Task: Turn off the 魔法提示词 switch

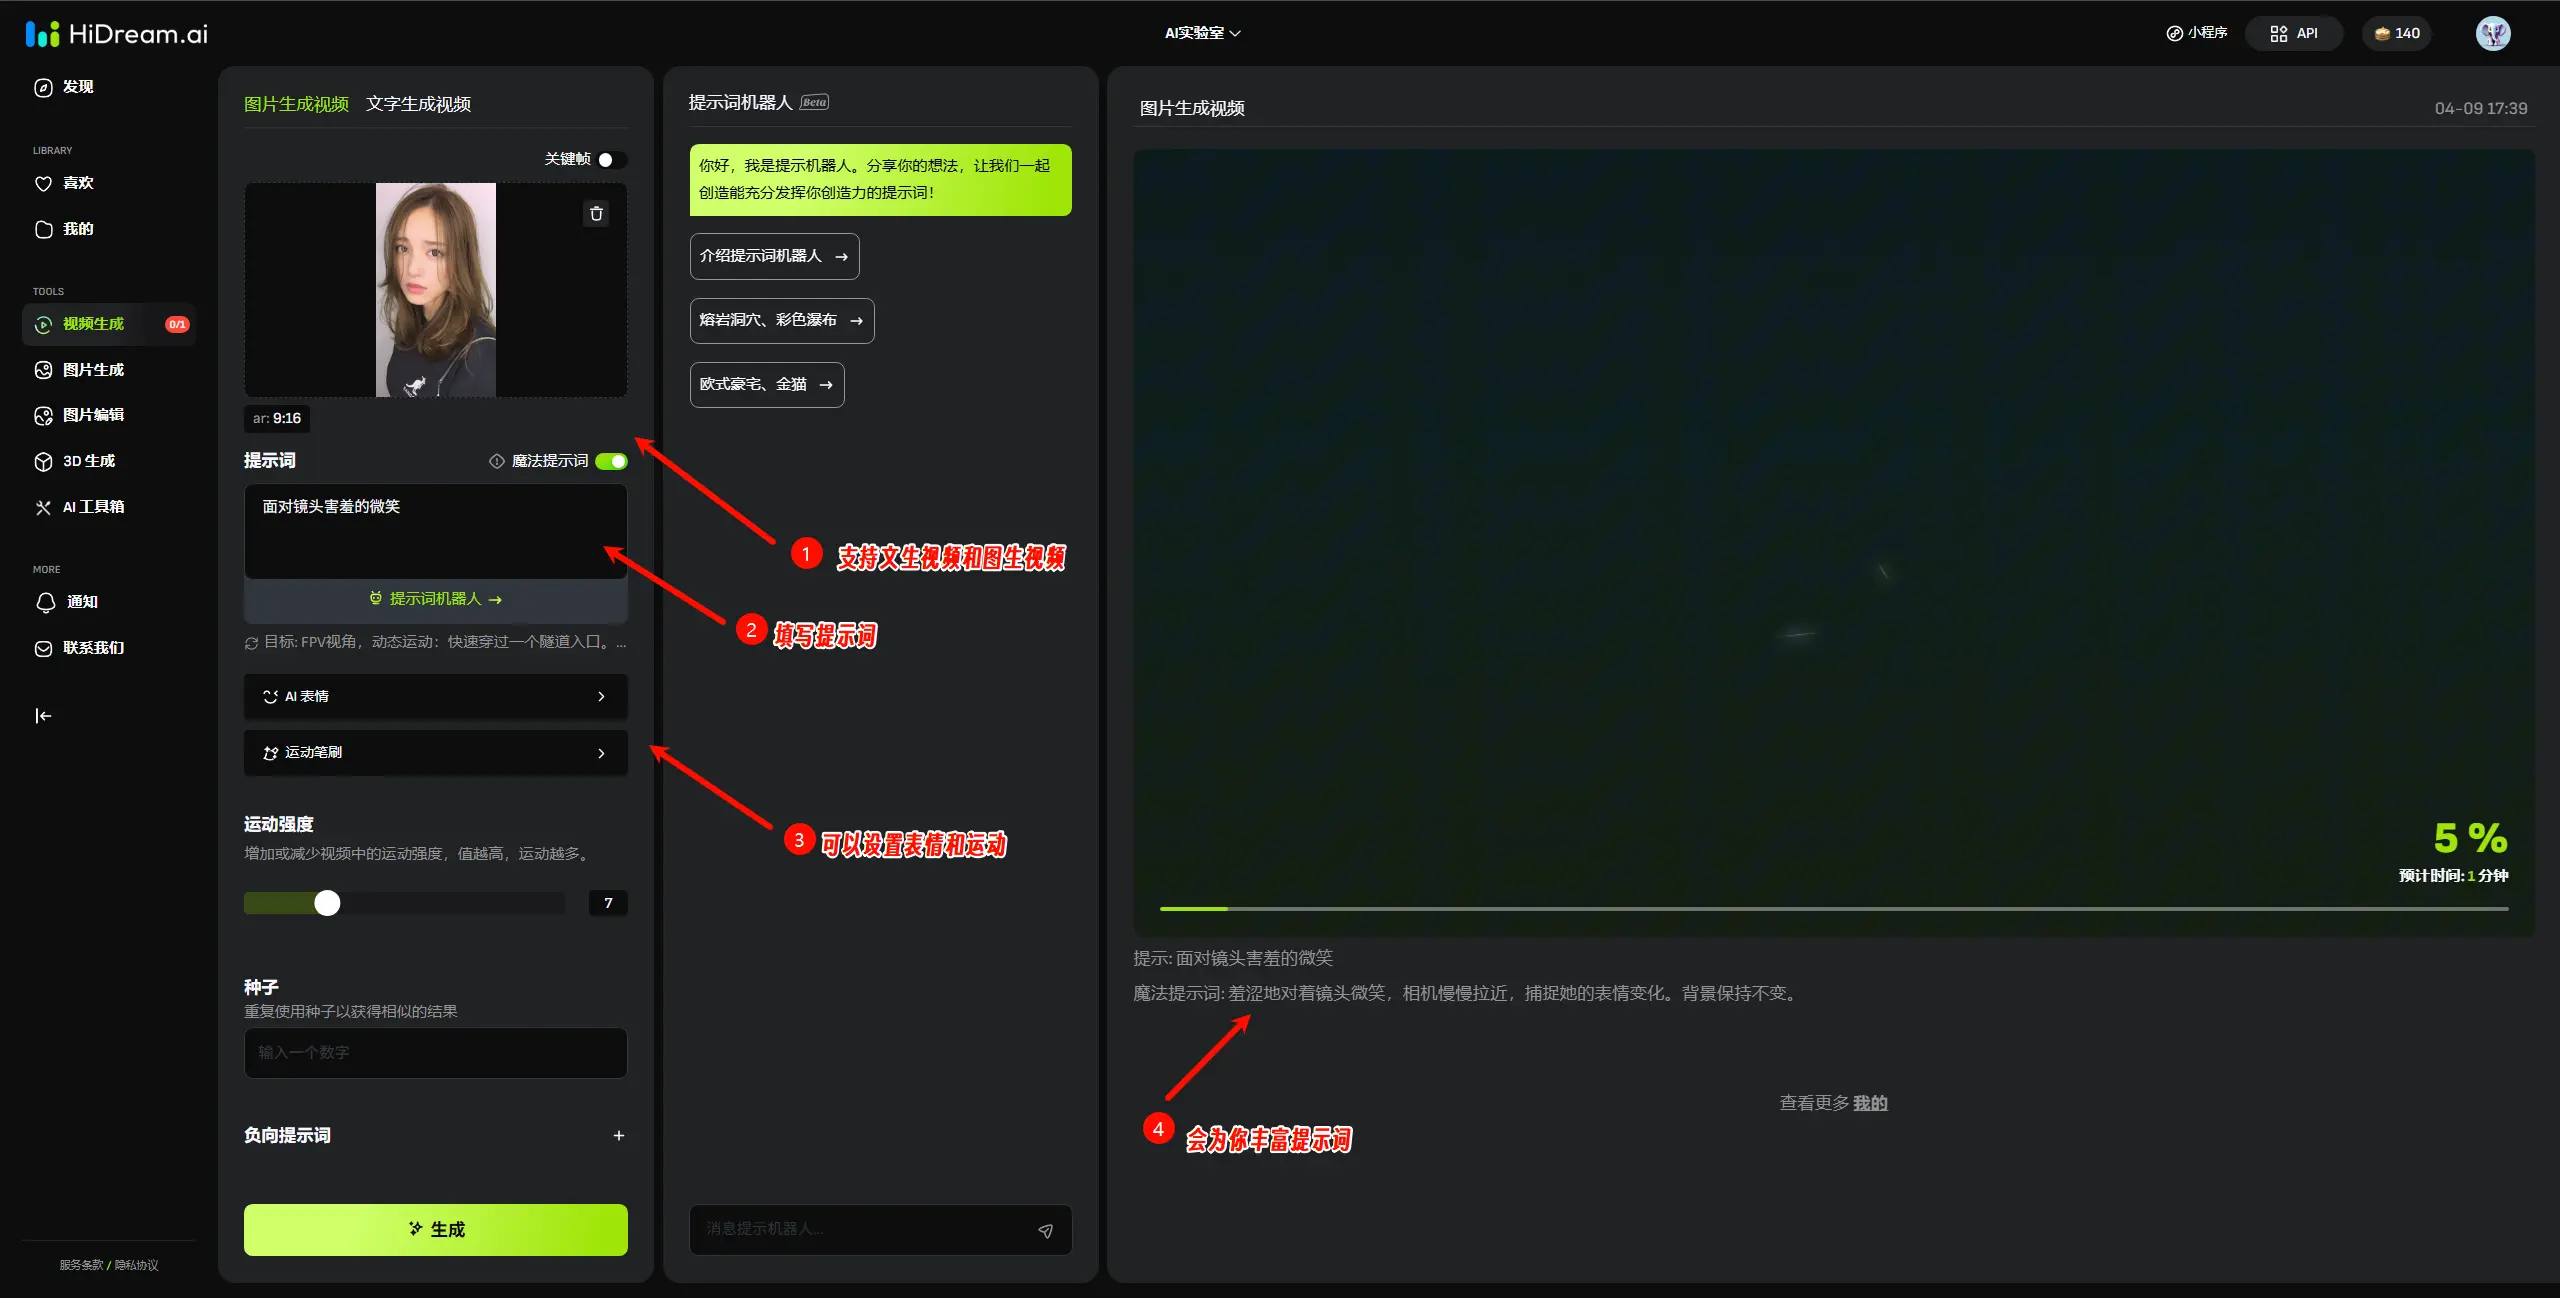Action: click(x=611, y=461)
